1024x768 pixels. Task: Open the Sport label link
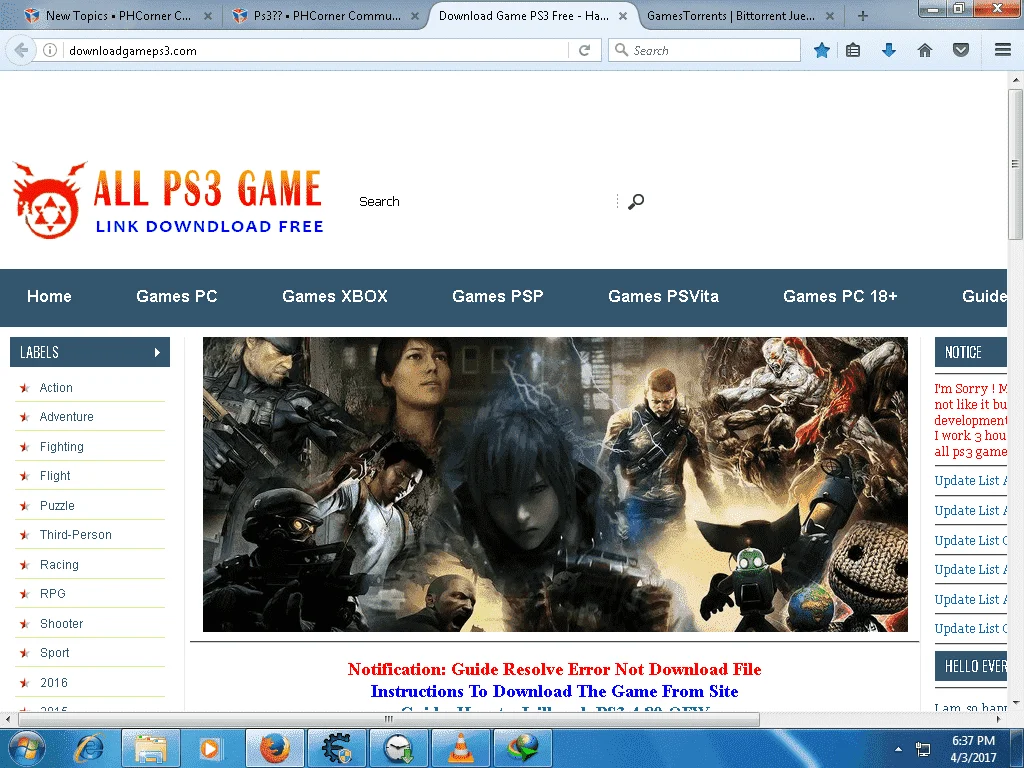[54, 653]
